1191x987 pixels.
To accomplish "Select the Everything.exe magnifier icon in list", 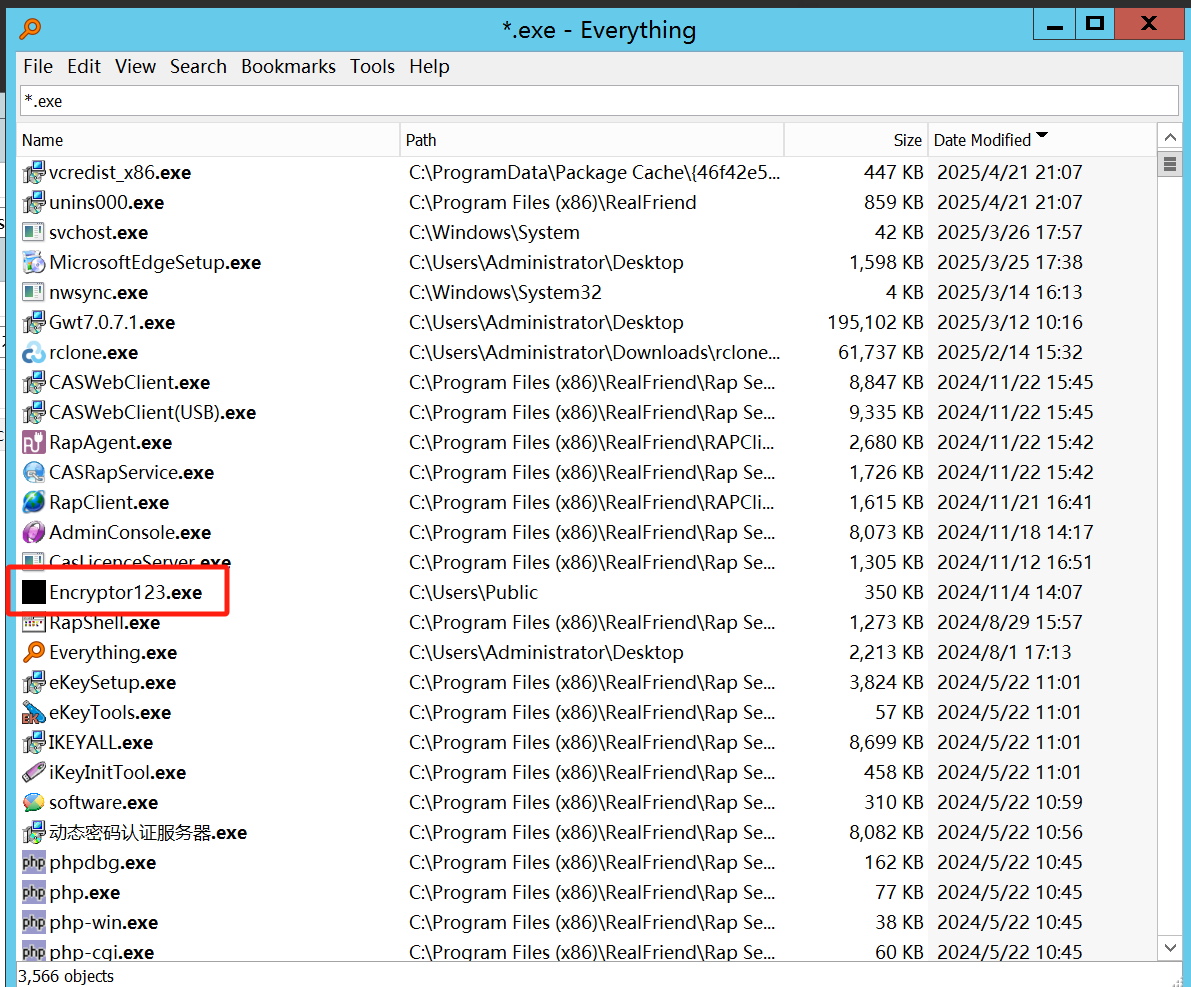I will (x=34, y=653).
